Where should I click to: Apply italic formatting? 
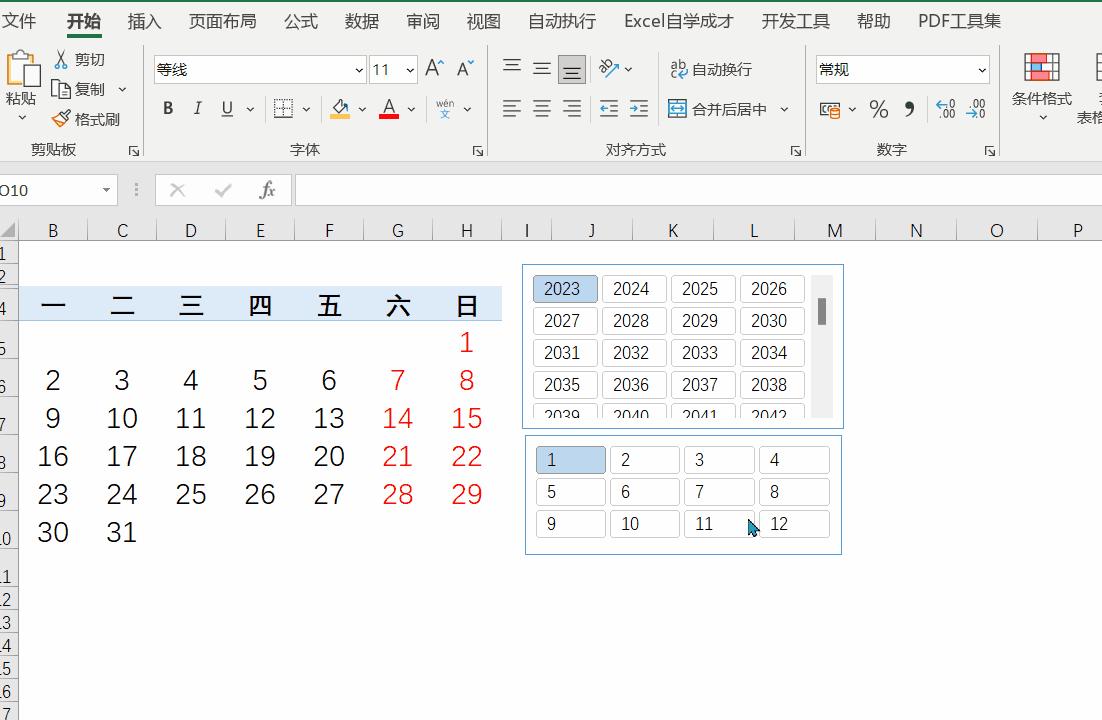[x=197, y=109]
